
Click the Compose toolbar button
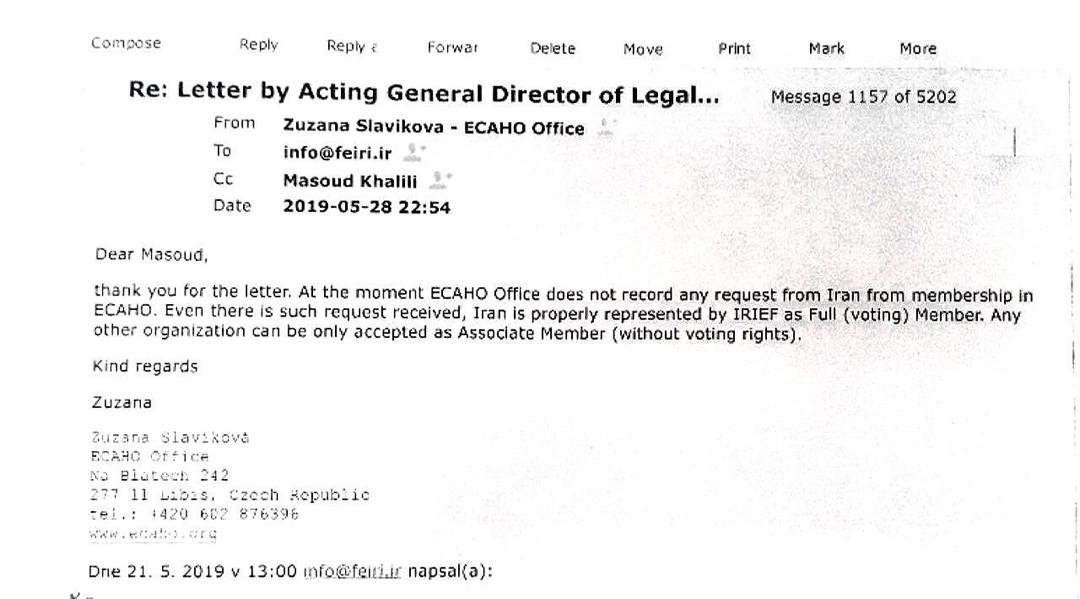[x=126, y=44]
